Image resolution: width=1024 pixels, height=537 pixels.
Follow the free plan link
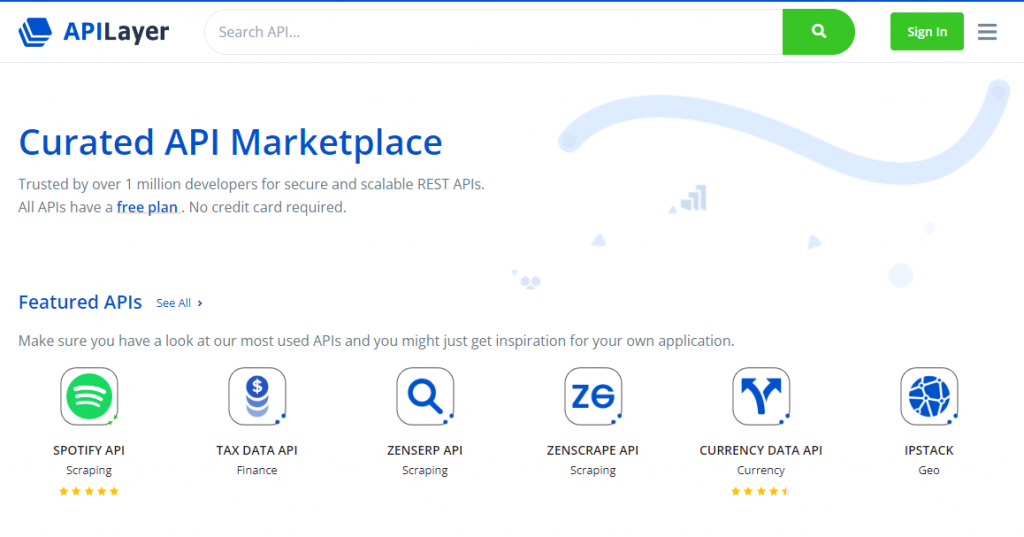coord(147,207)
